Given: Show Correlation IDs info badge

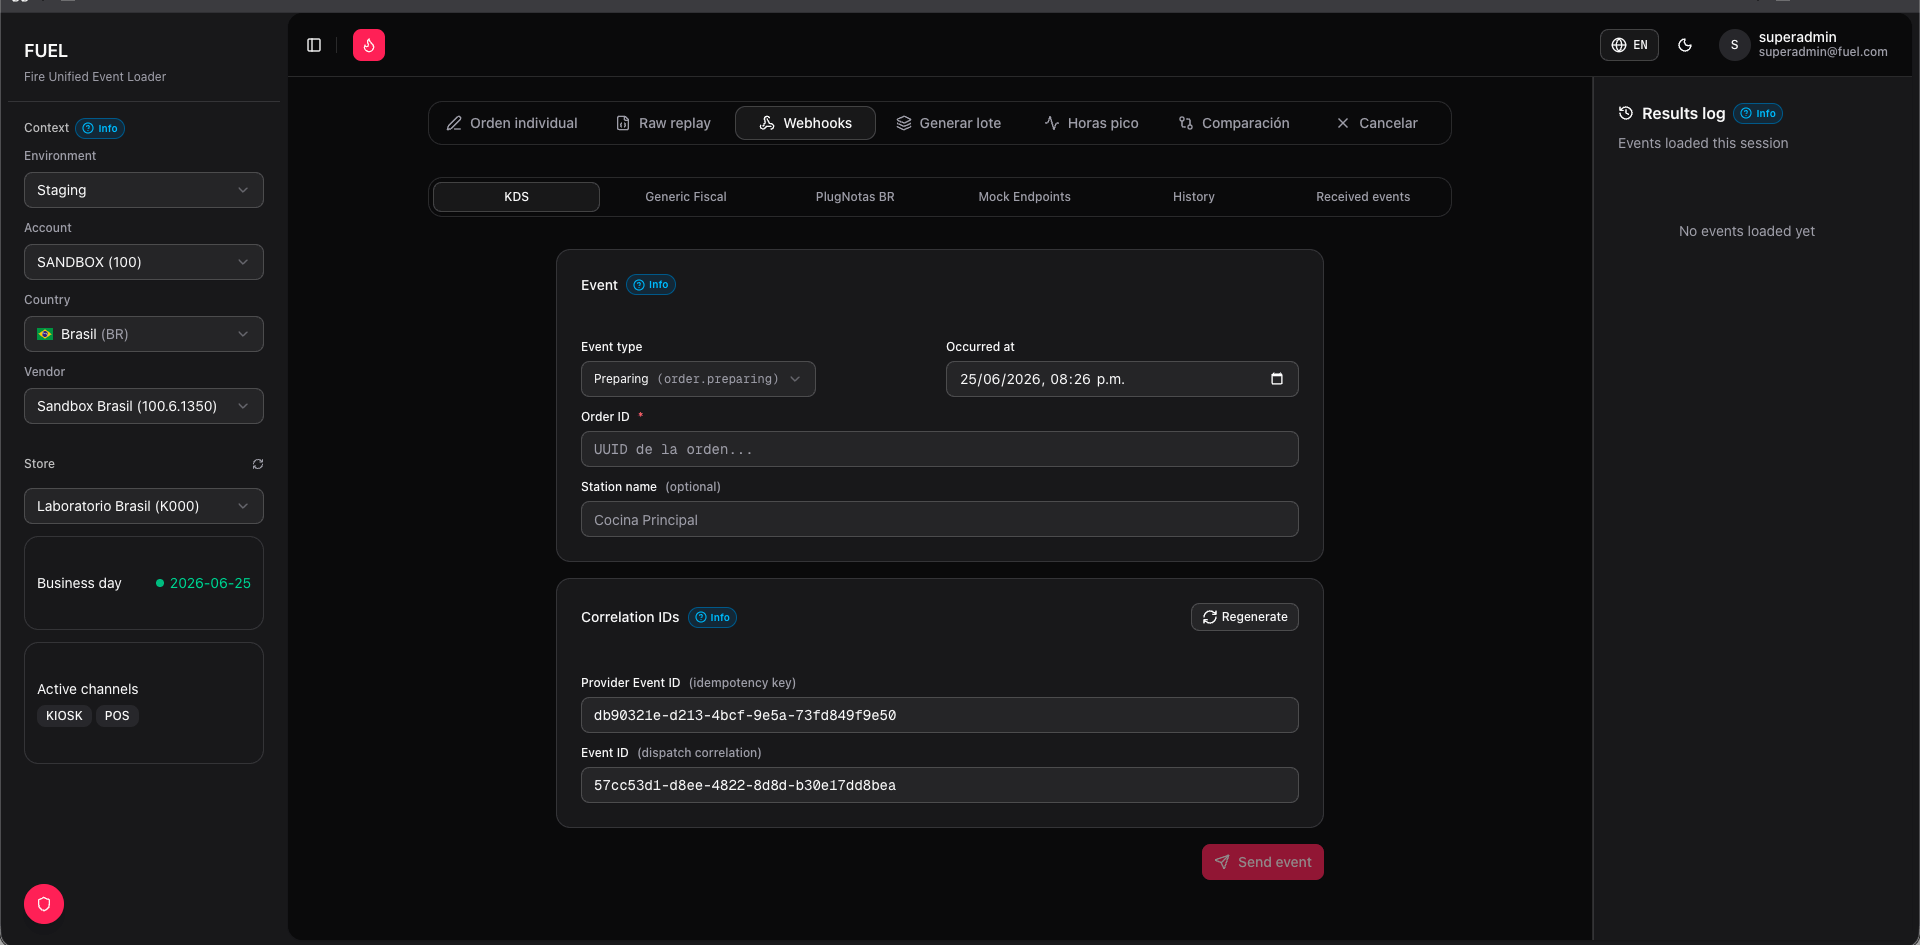Looking at the screenshot, I should (712, 617).
